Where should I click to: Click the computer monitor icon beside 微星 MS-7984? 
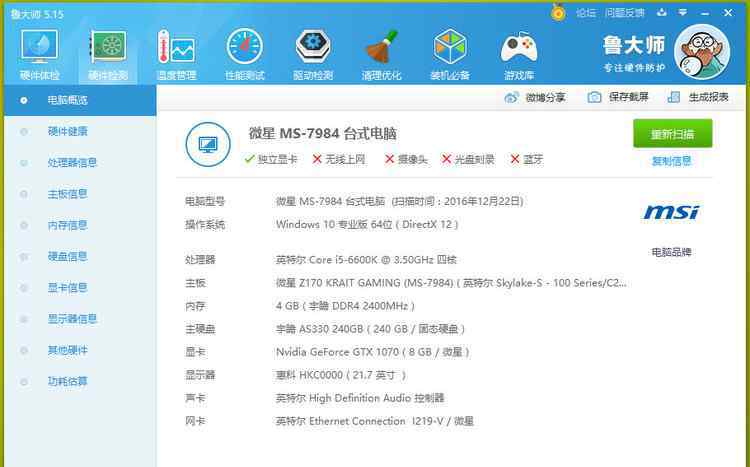click(x=208, y=144)
